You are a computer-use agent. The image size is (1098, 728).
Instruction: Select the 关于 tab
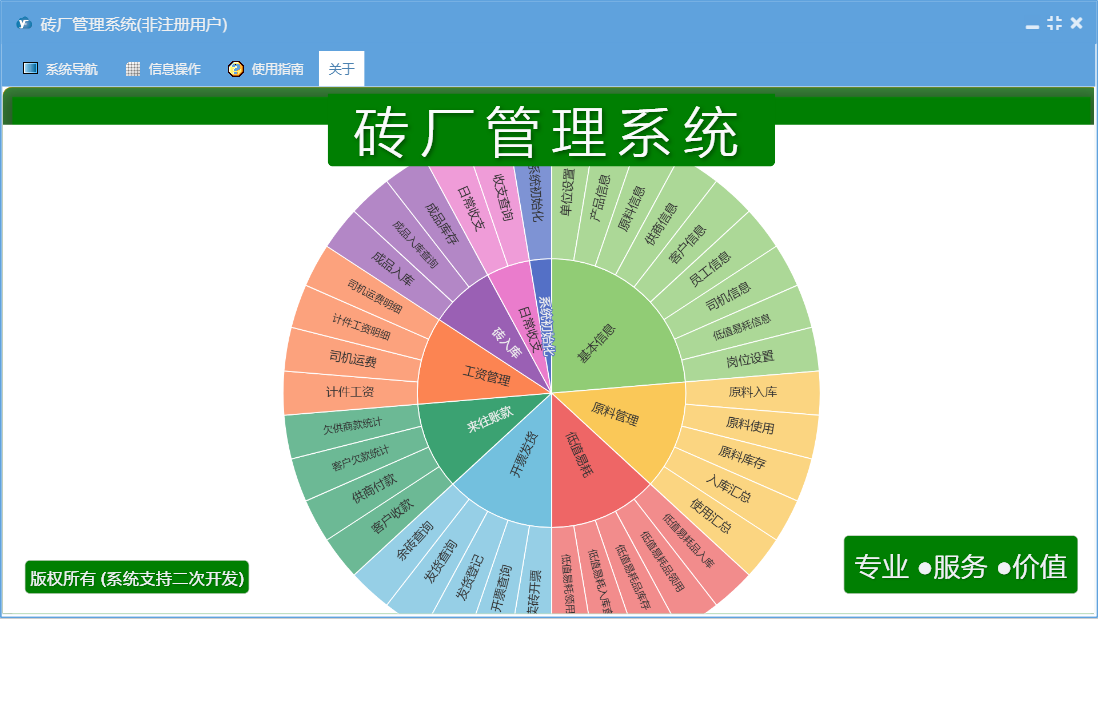point(342,69)
